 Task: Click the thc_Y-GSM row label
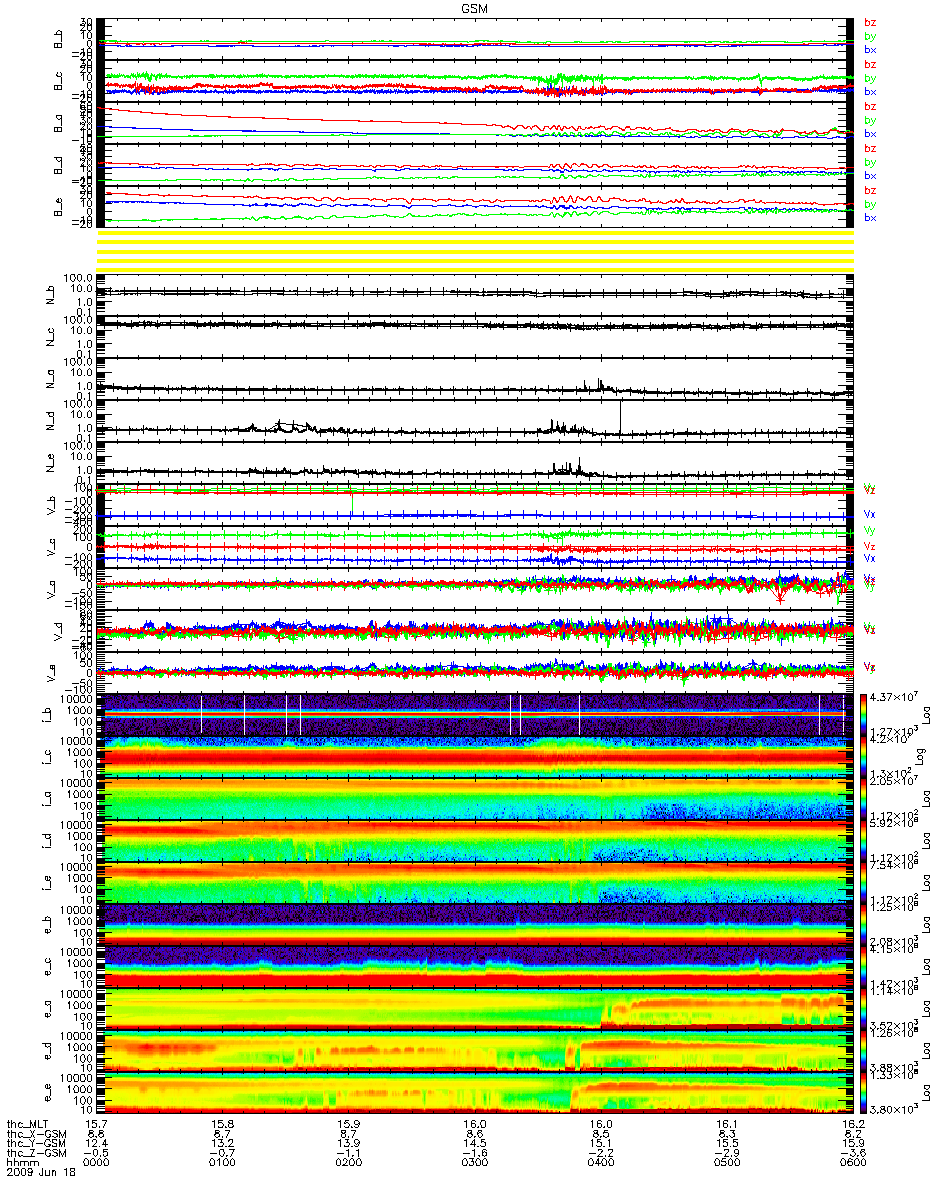click(35, 1142)
